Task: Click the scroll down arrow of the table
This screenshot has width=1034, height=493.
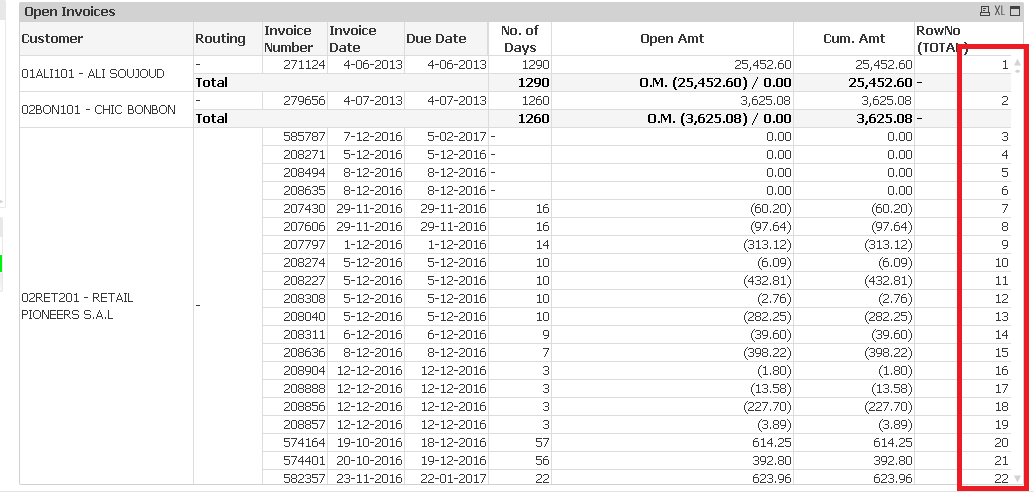Action: tap(1018, 478)
